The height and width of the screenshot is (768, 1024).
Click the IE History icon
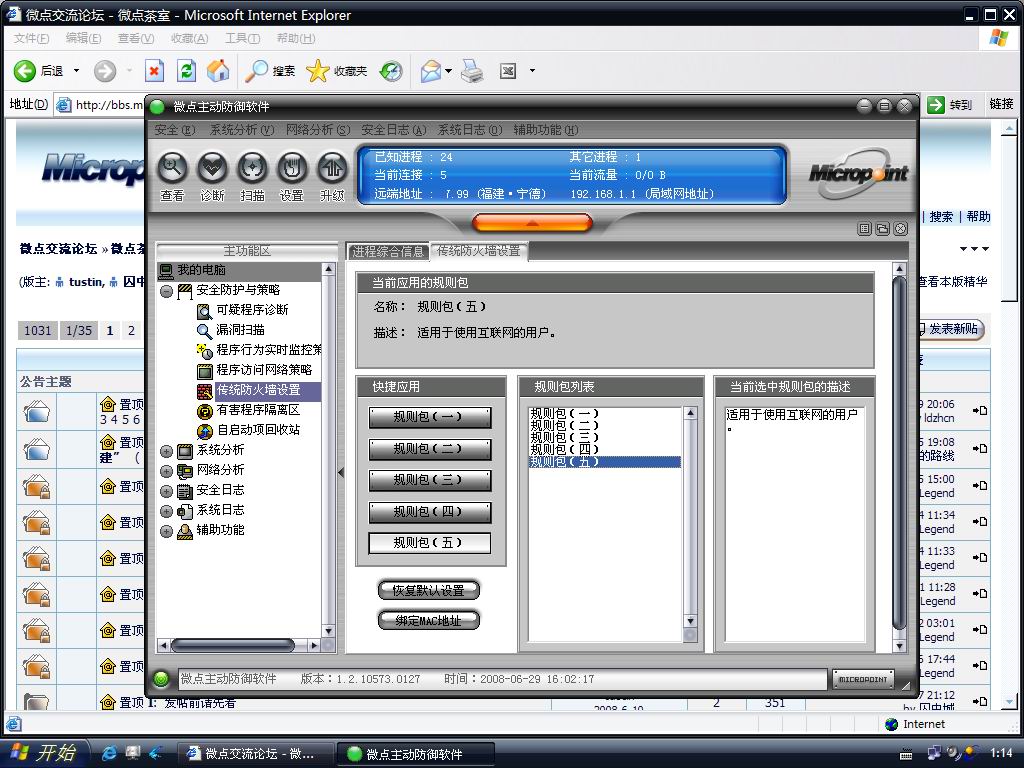pos(392,71)
